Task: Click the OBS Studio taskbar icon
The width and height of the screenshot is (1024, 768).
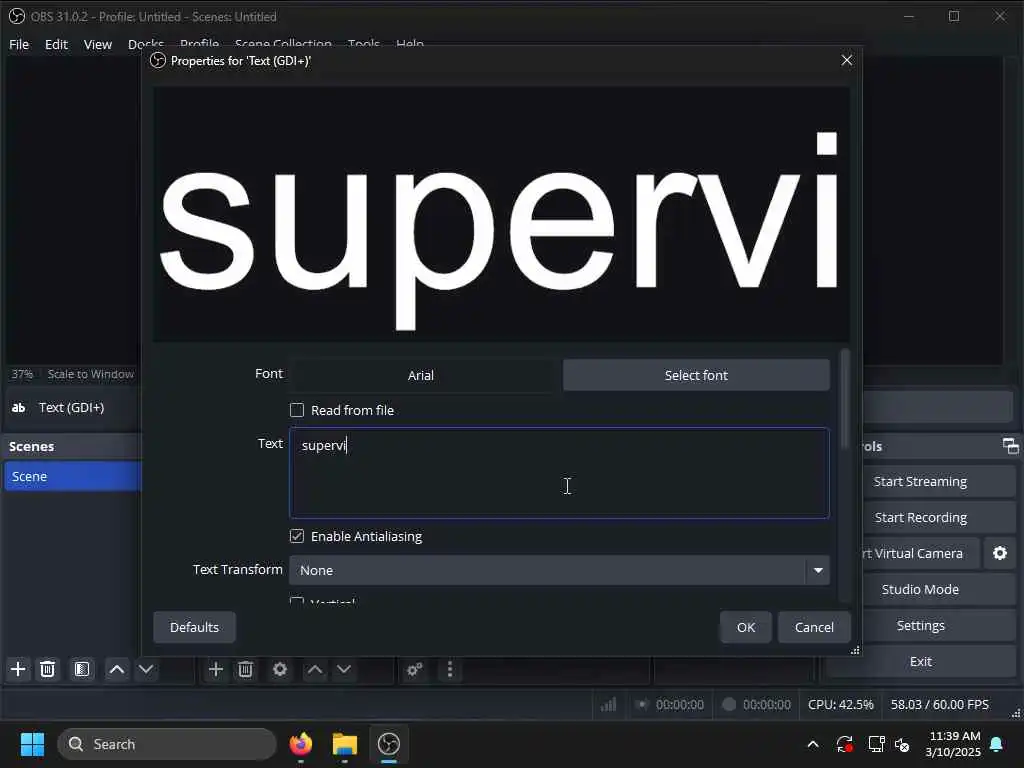Action: pos(389,744)
